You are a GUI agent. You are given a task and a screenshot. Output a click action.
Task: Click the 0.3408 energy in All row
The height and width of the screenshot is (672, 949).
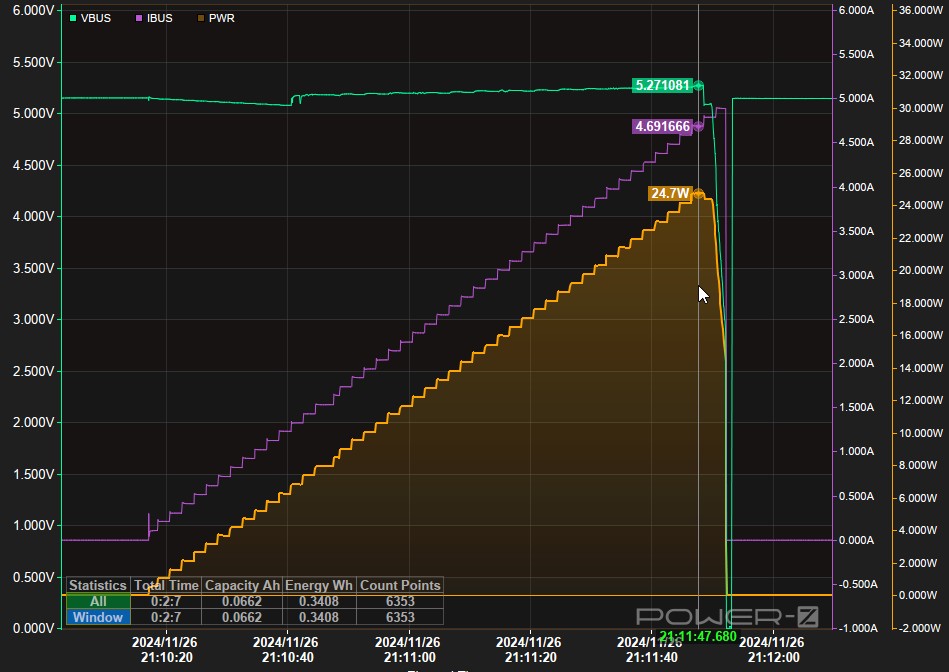tap(319, 601)
